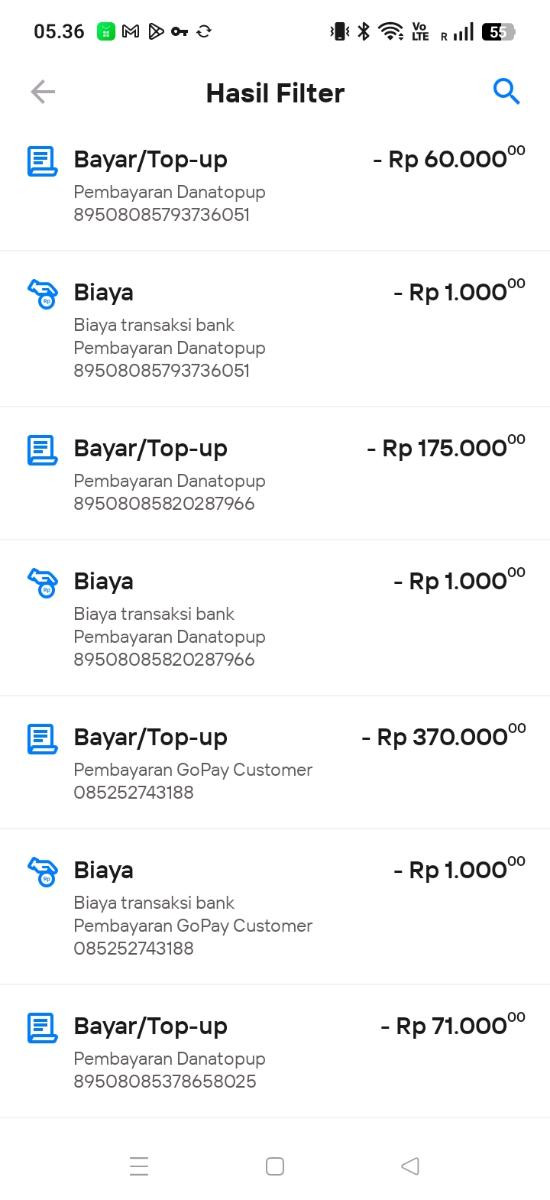The width and height of the screenshot is (550, 1200).
Task: Tap Android home navigation button
Action: coord(275,1166)
